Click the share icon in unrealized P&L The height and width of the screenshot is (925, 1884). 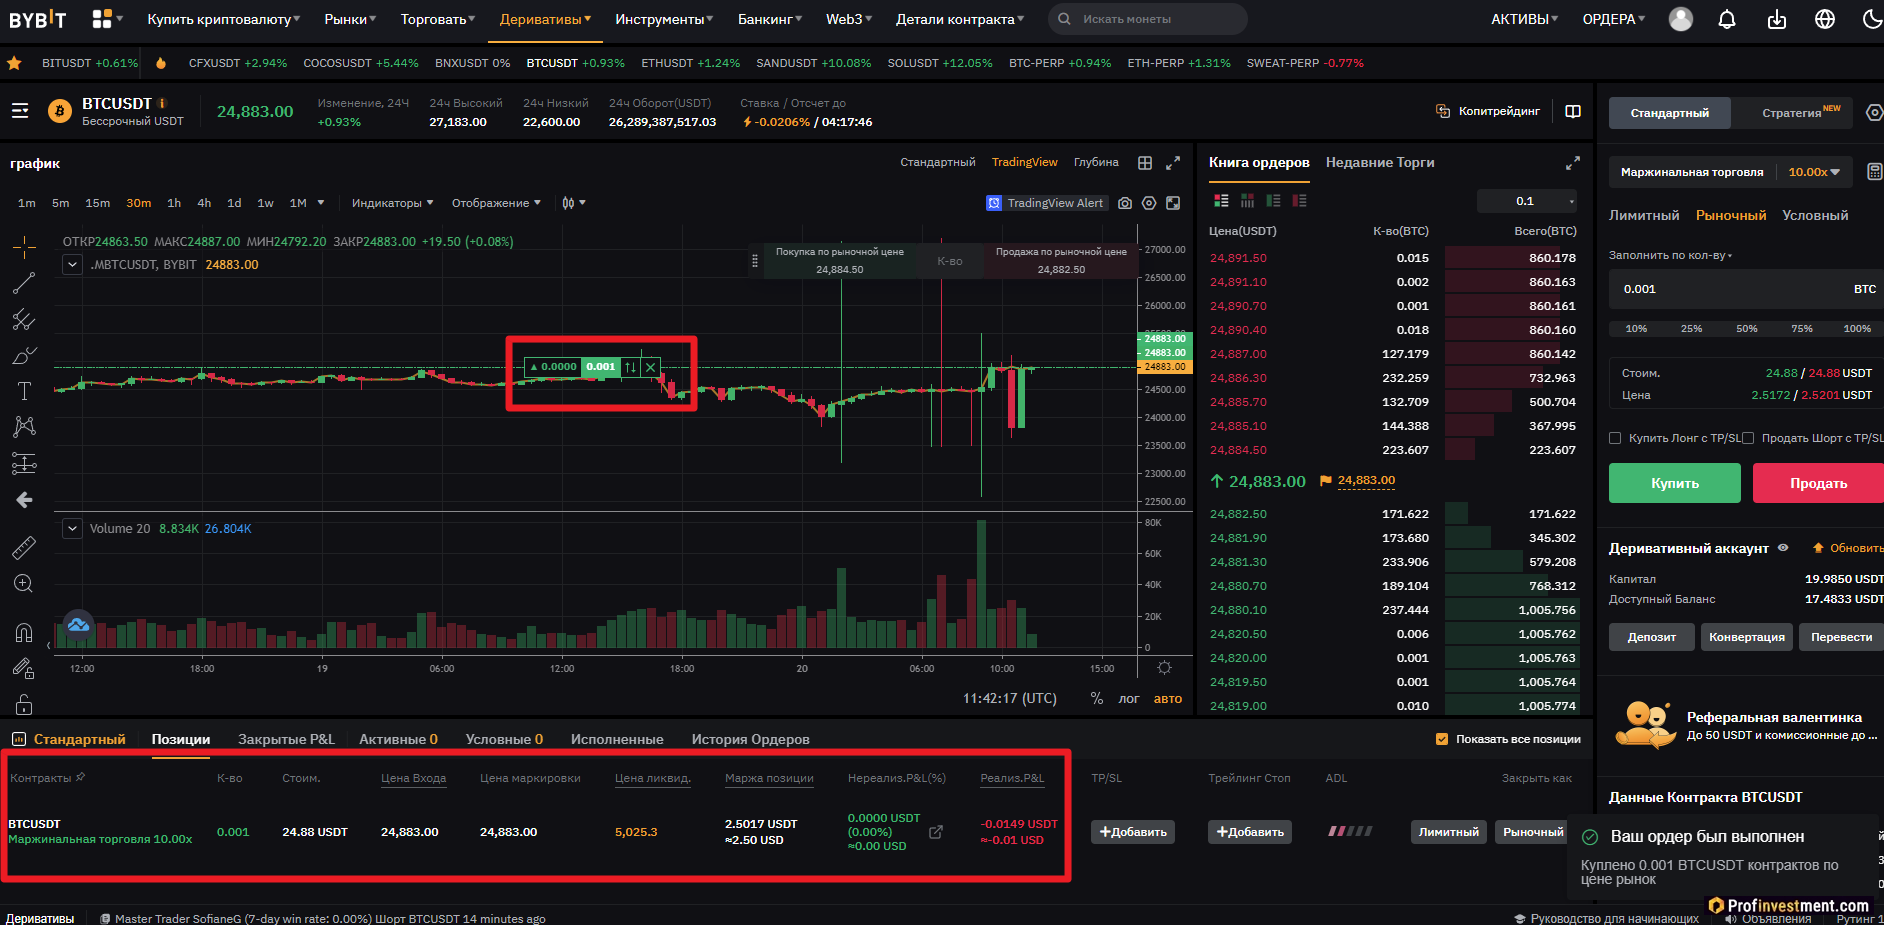(936, 832)
